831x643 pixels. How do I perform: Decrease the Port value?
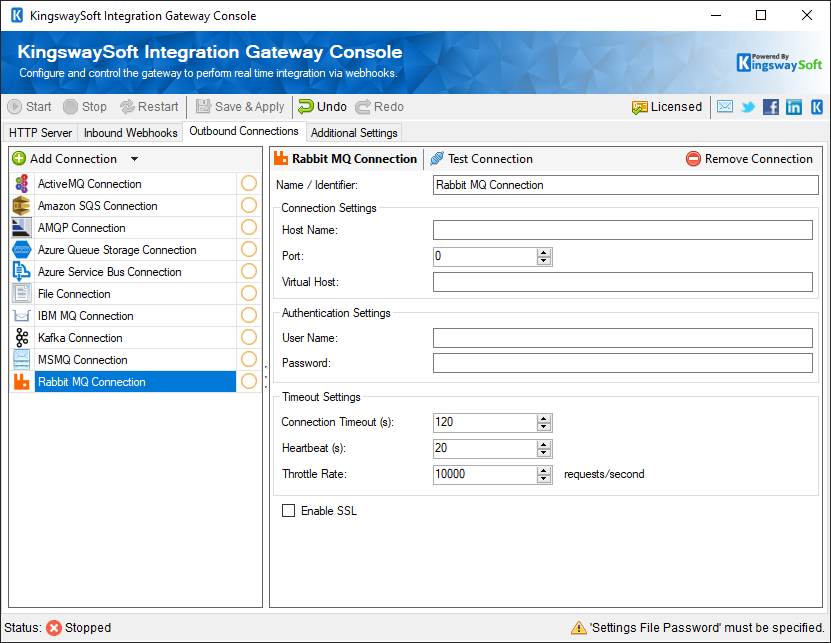pos(544,260)
